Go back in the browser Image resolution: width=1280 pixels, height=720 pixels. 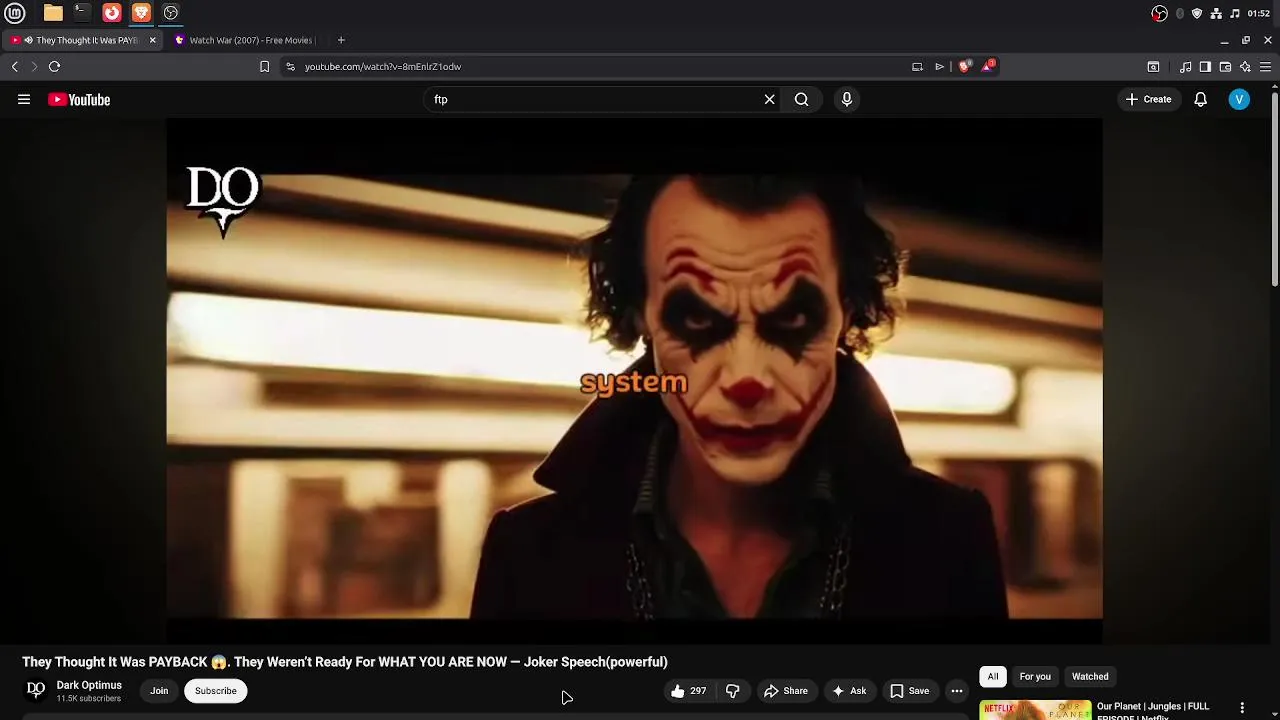coord(15,66)
